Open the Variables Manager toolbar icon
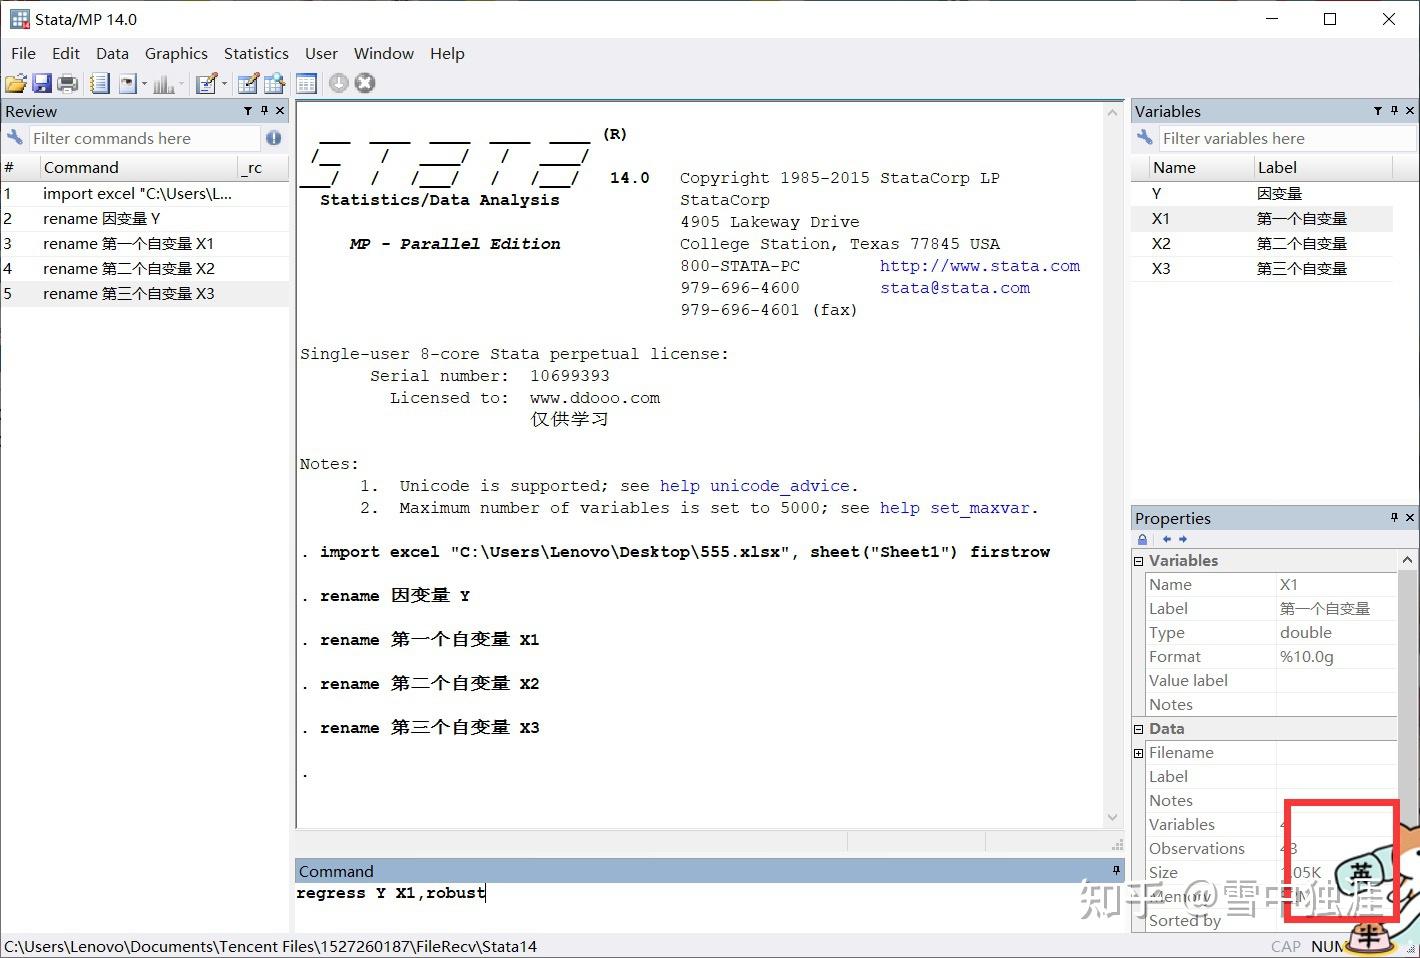This screenshot has width=1420, height=958. click(x=306, y=84)
